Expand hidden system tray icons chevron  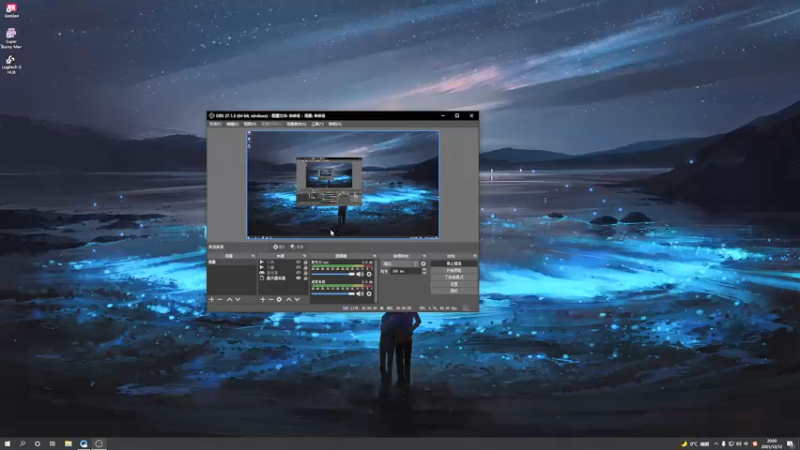(716, 444)
